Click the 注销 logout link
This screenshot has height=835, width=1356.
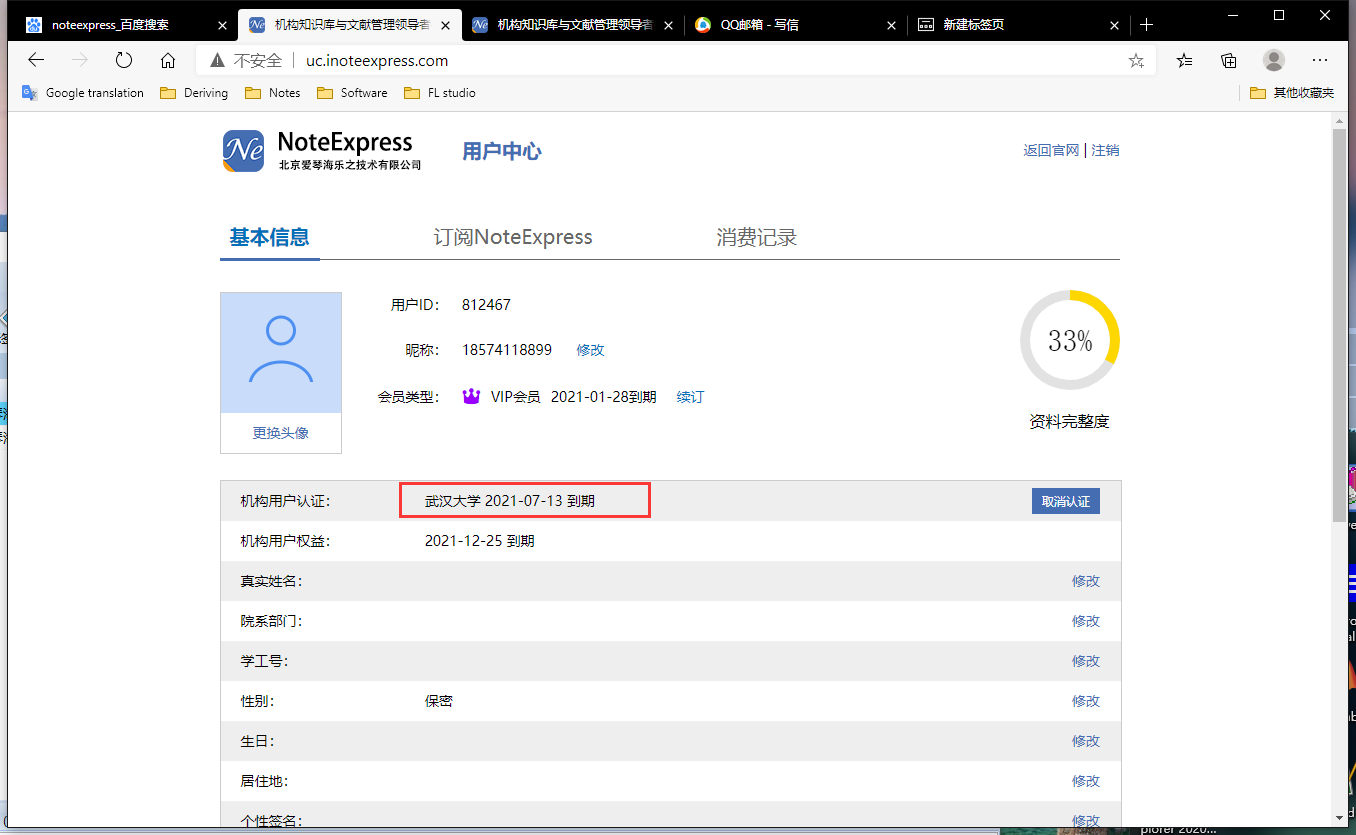click(x=1105, y=150)
